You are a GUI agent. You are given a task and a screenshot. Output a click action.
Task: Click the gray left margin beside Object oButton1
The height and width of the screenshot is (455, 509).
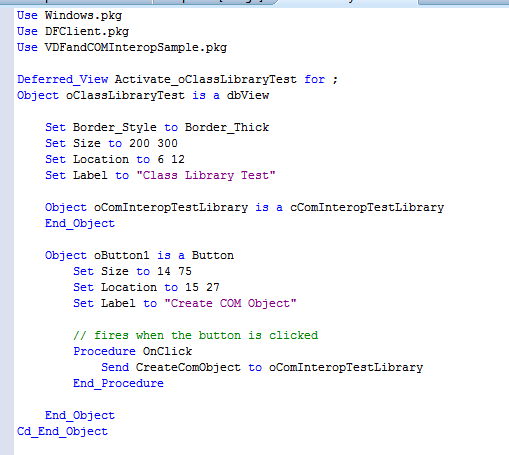click(7, 255)
